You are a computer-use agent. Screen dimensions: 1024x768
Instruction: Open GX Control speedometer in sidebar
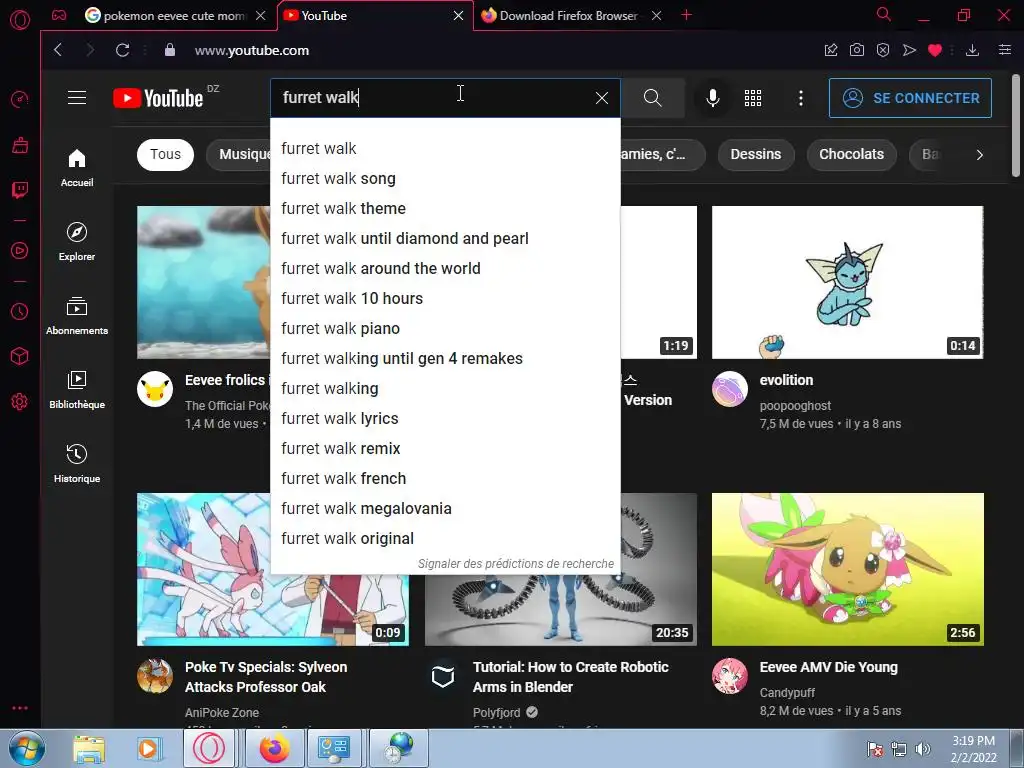pos(20,99)
